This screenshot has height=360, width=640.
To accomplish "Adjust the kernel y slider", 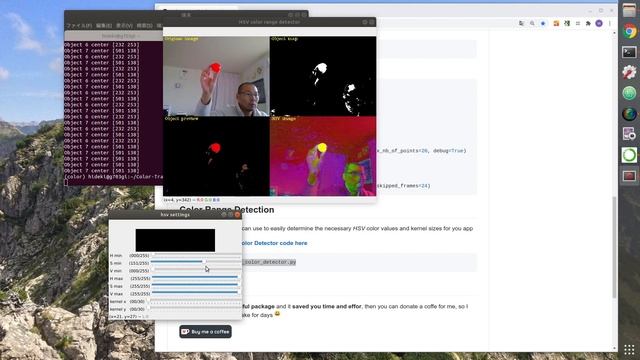I will 195,309.
